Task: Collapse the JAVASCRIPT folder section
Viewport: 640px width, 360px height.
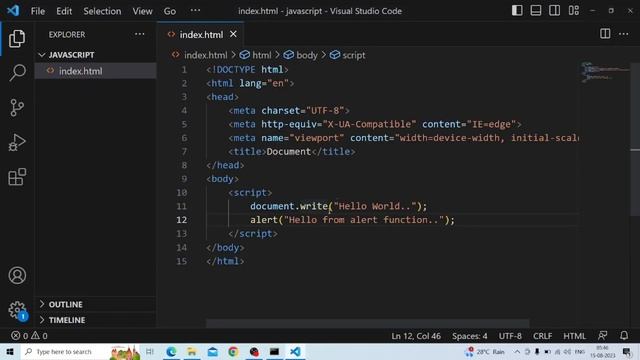Action: (96, 55)
